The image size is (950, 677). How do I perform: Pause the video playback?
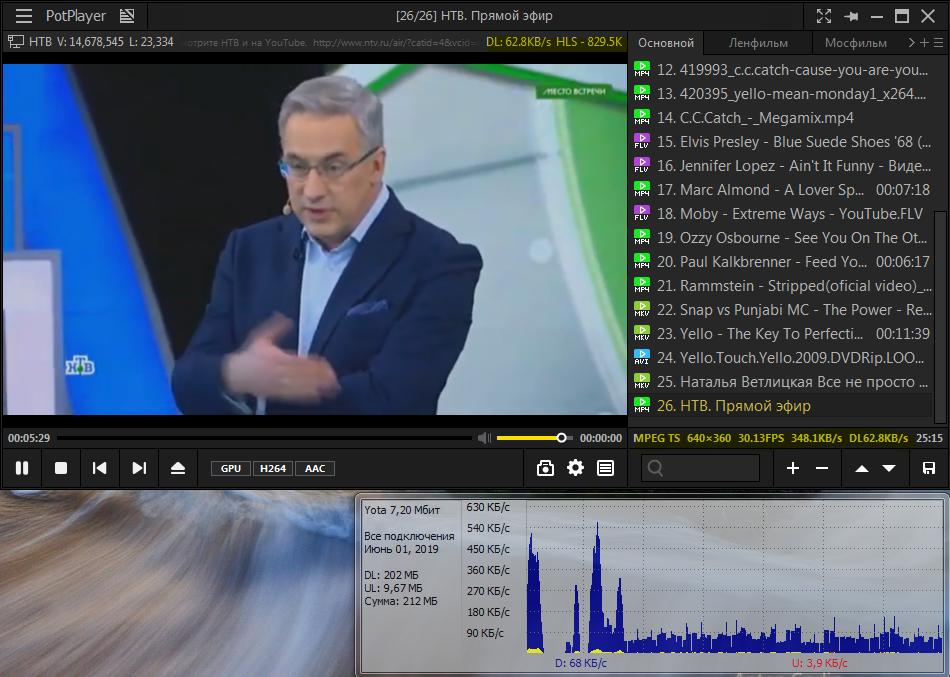pos(21,468)
